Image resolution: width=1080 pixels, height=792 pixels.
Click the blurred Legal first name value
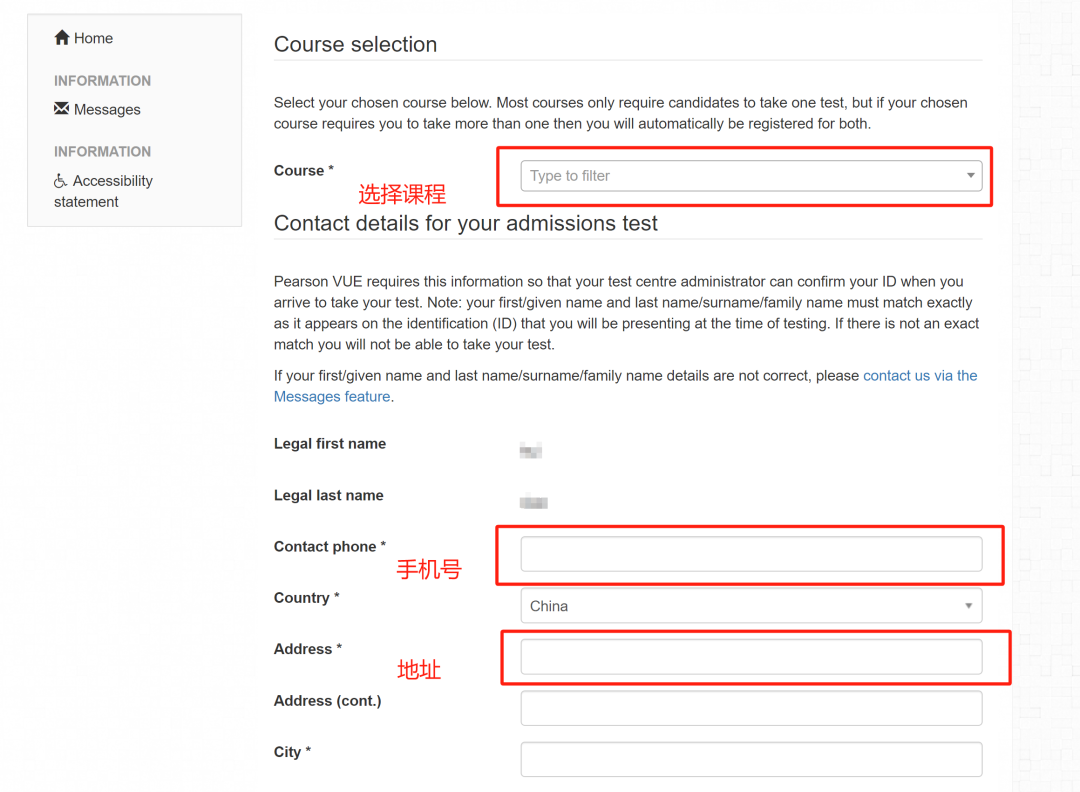[531, 451]
